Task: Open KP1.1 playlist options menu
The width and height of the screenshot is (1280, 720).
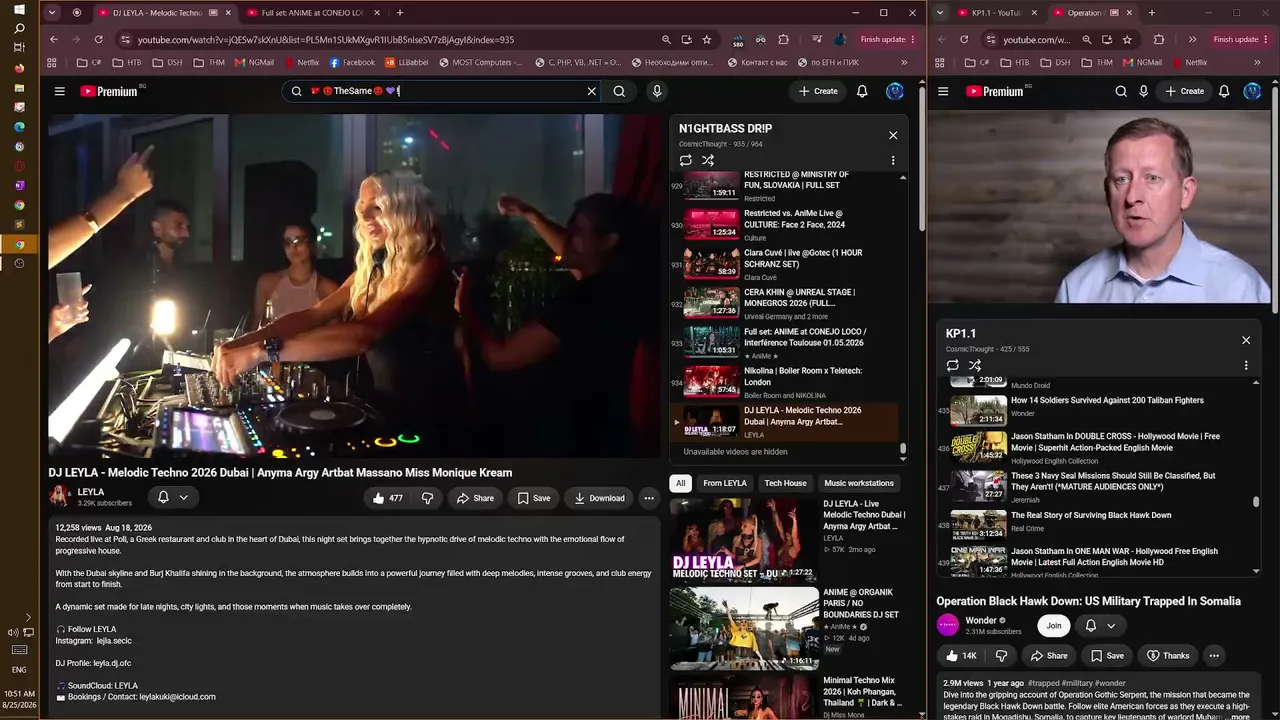Action: pos(1246,365)
